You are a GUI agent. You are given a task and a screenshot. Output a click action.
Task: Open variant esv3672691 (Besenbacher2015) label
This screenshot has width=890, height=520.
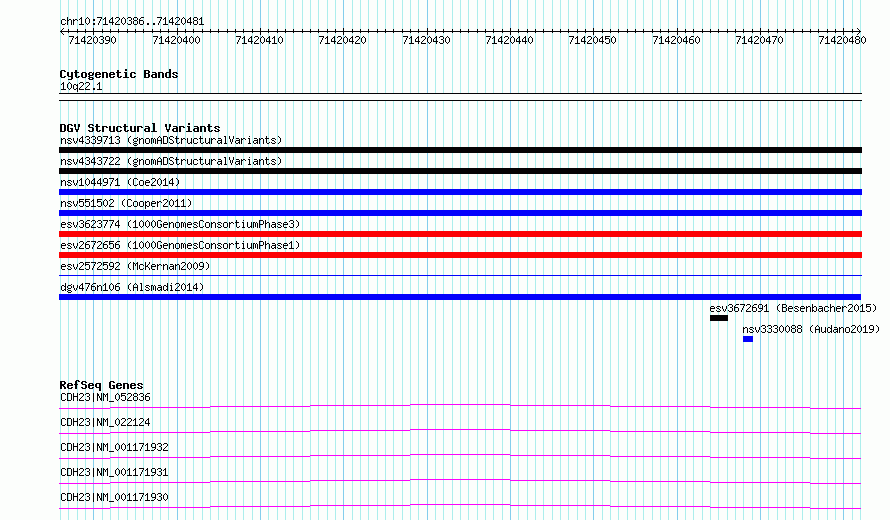(793, 308)
